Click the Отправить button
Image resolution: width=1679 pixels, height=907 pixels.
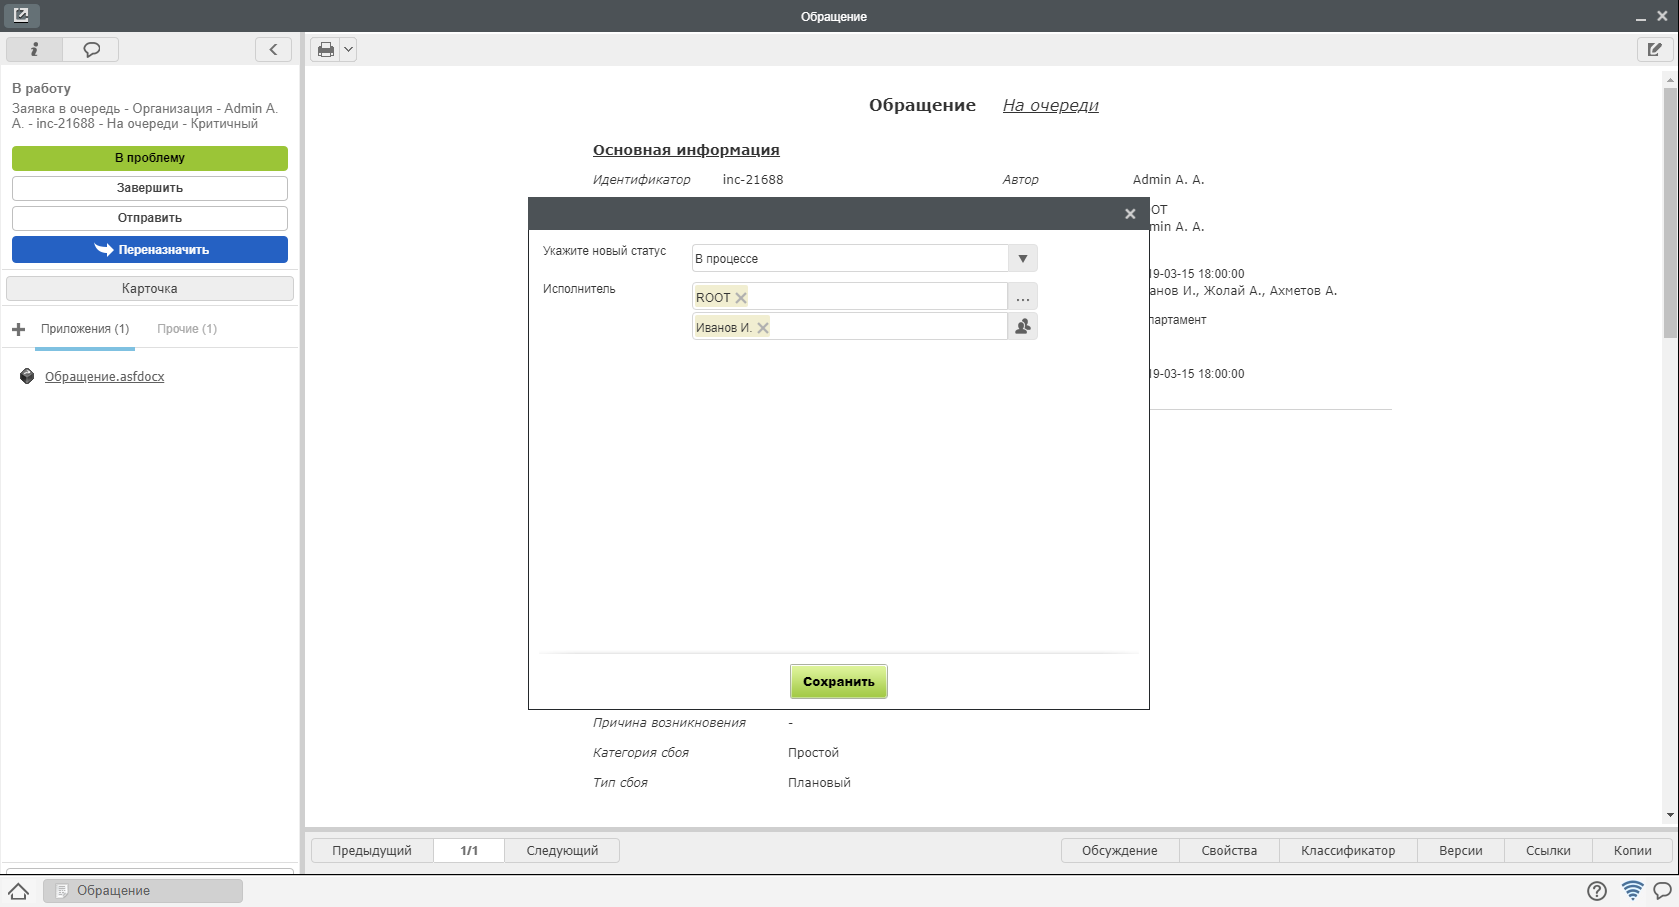coord(150,218)
